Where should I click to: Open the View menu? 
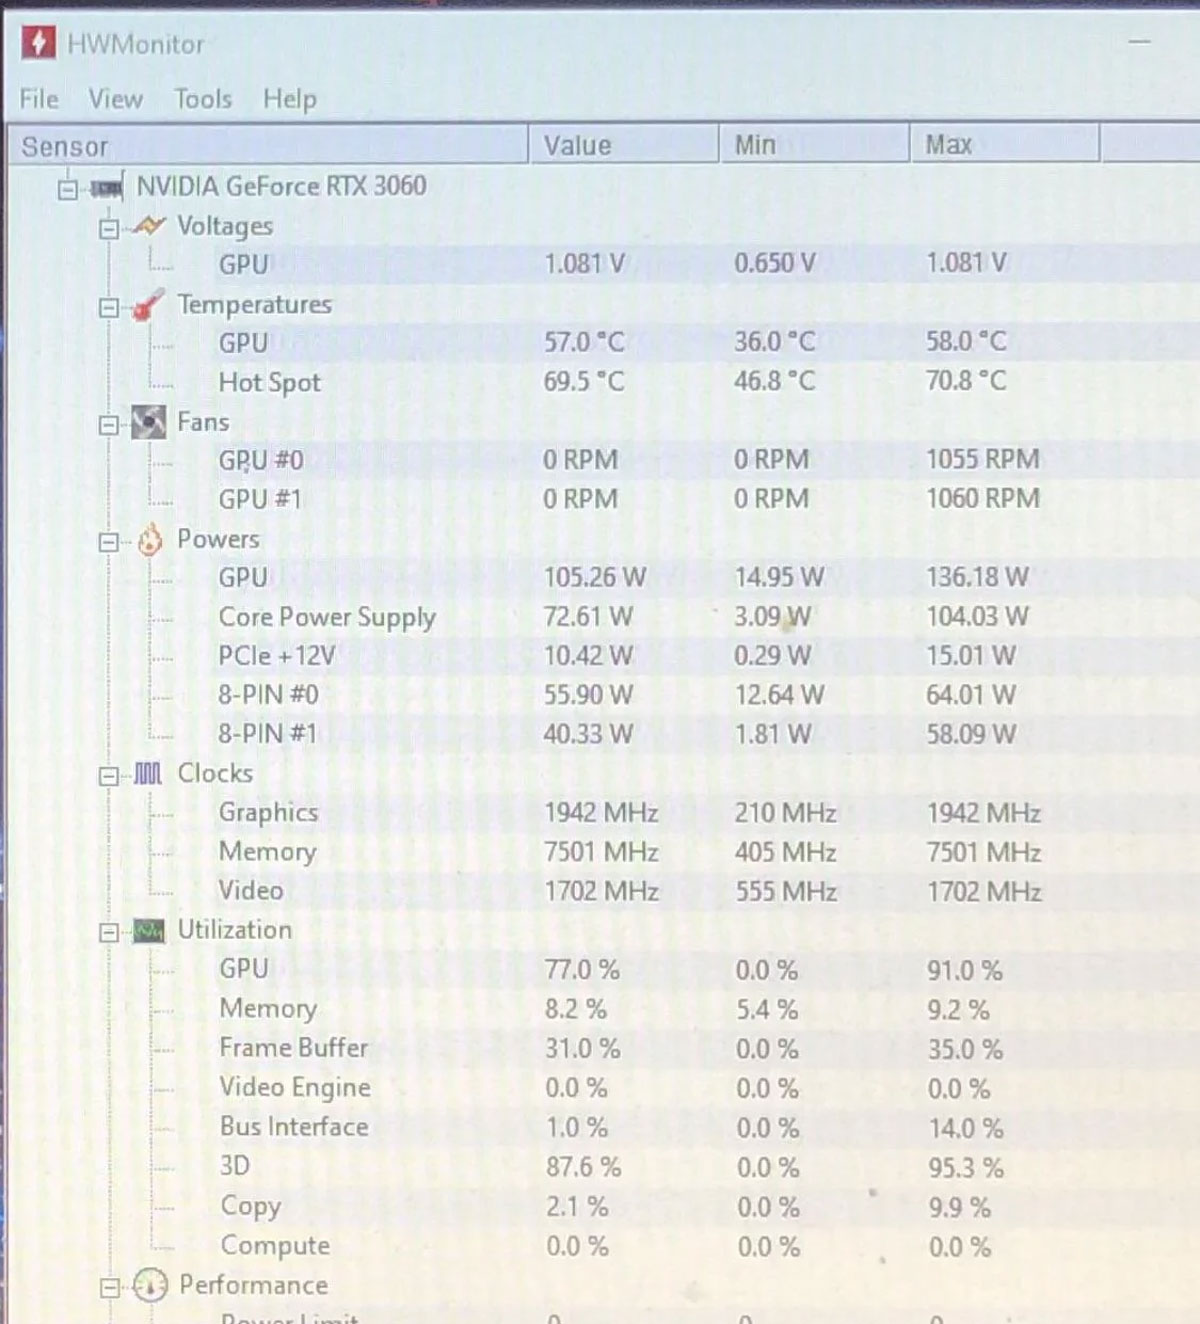point(115,99)
